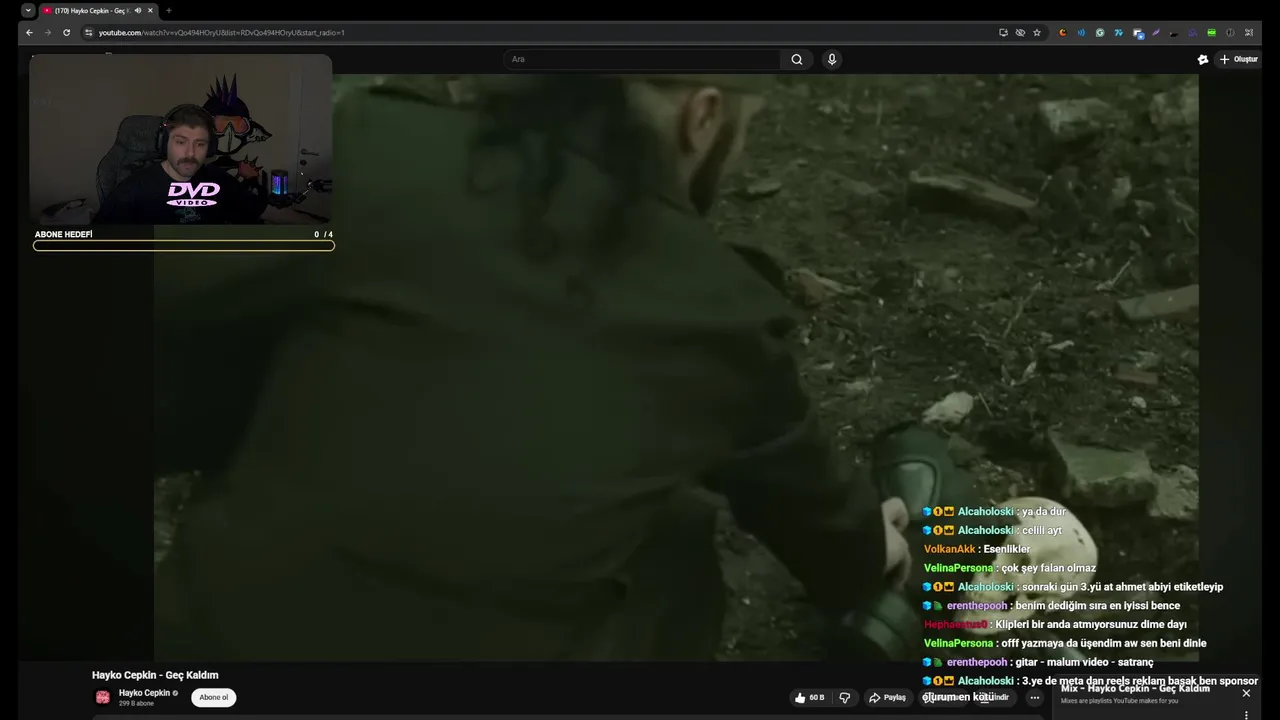Go forward in browser history
The height and width of the screenshot is (720, 1280).
point(47,32)
